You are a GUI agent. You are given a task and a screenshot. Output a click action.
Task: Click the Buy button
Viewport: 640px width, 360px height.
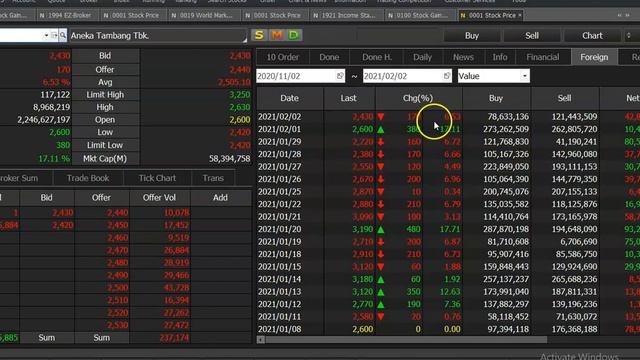[472, 36]
